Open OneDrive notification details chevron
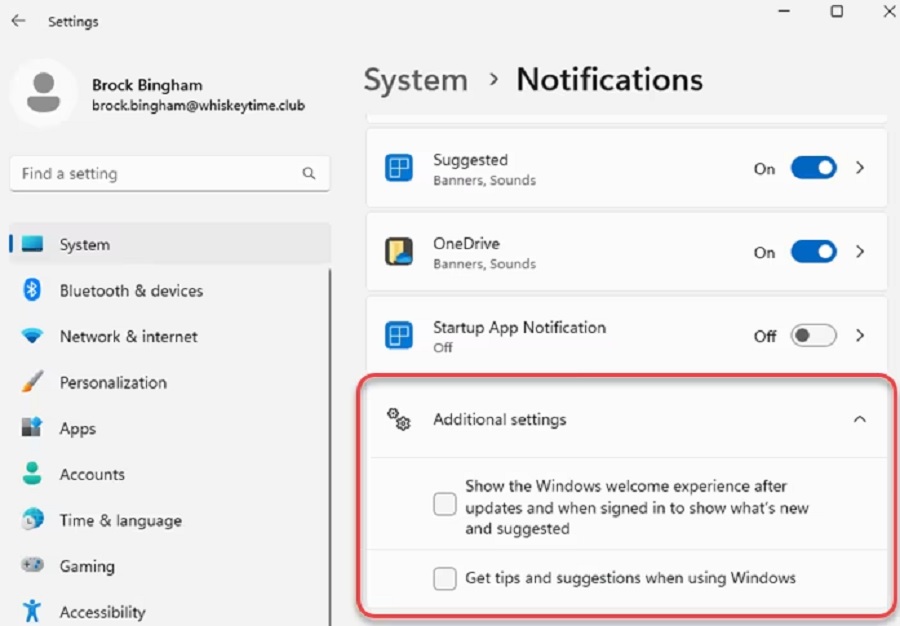The image size is (900, 626). coord(860,252)
